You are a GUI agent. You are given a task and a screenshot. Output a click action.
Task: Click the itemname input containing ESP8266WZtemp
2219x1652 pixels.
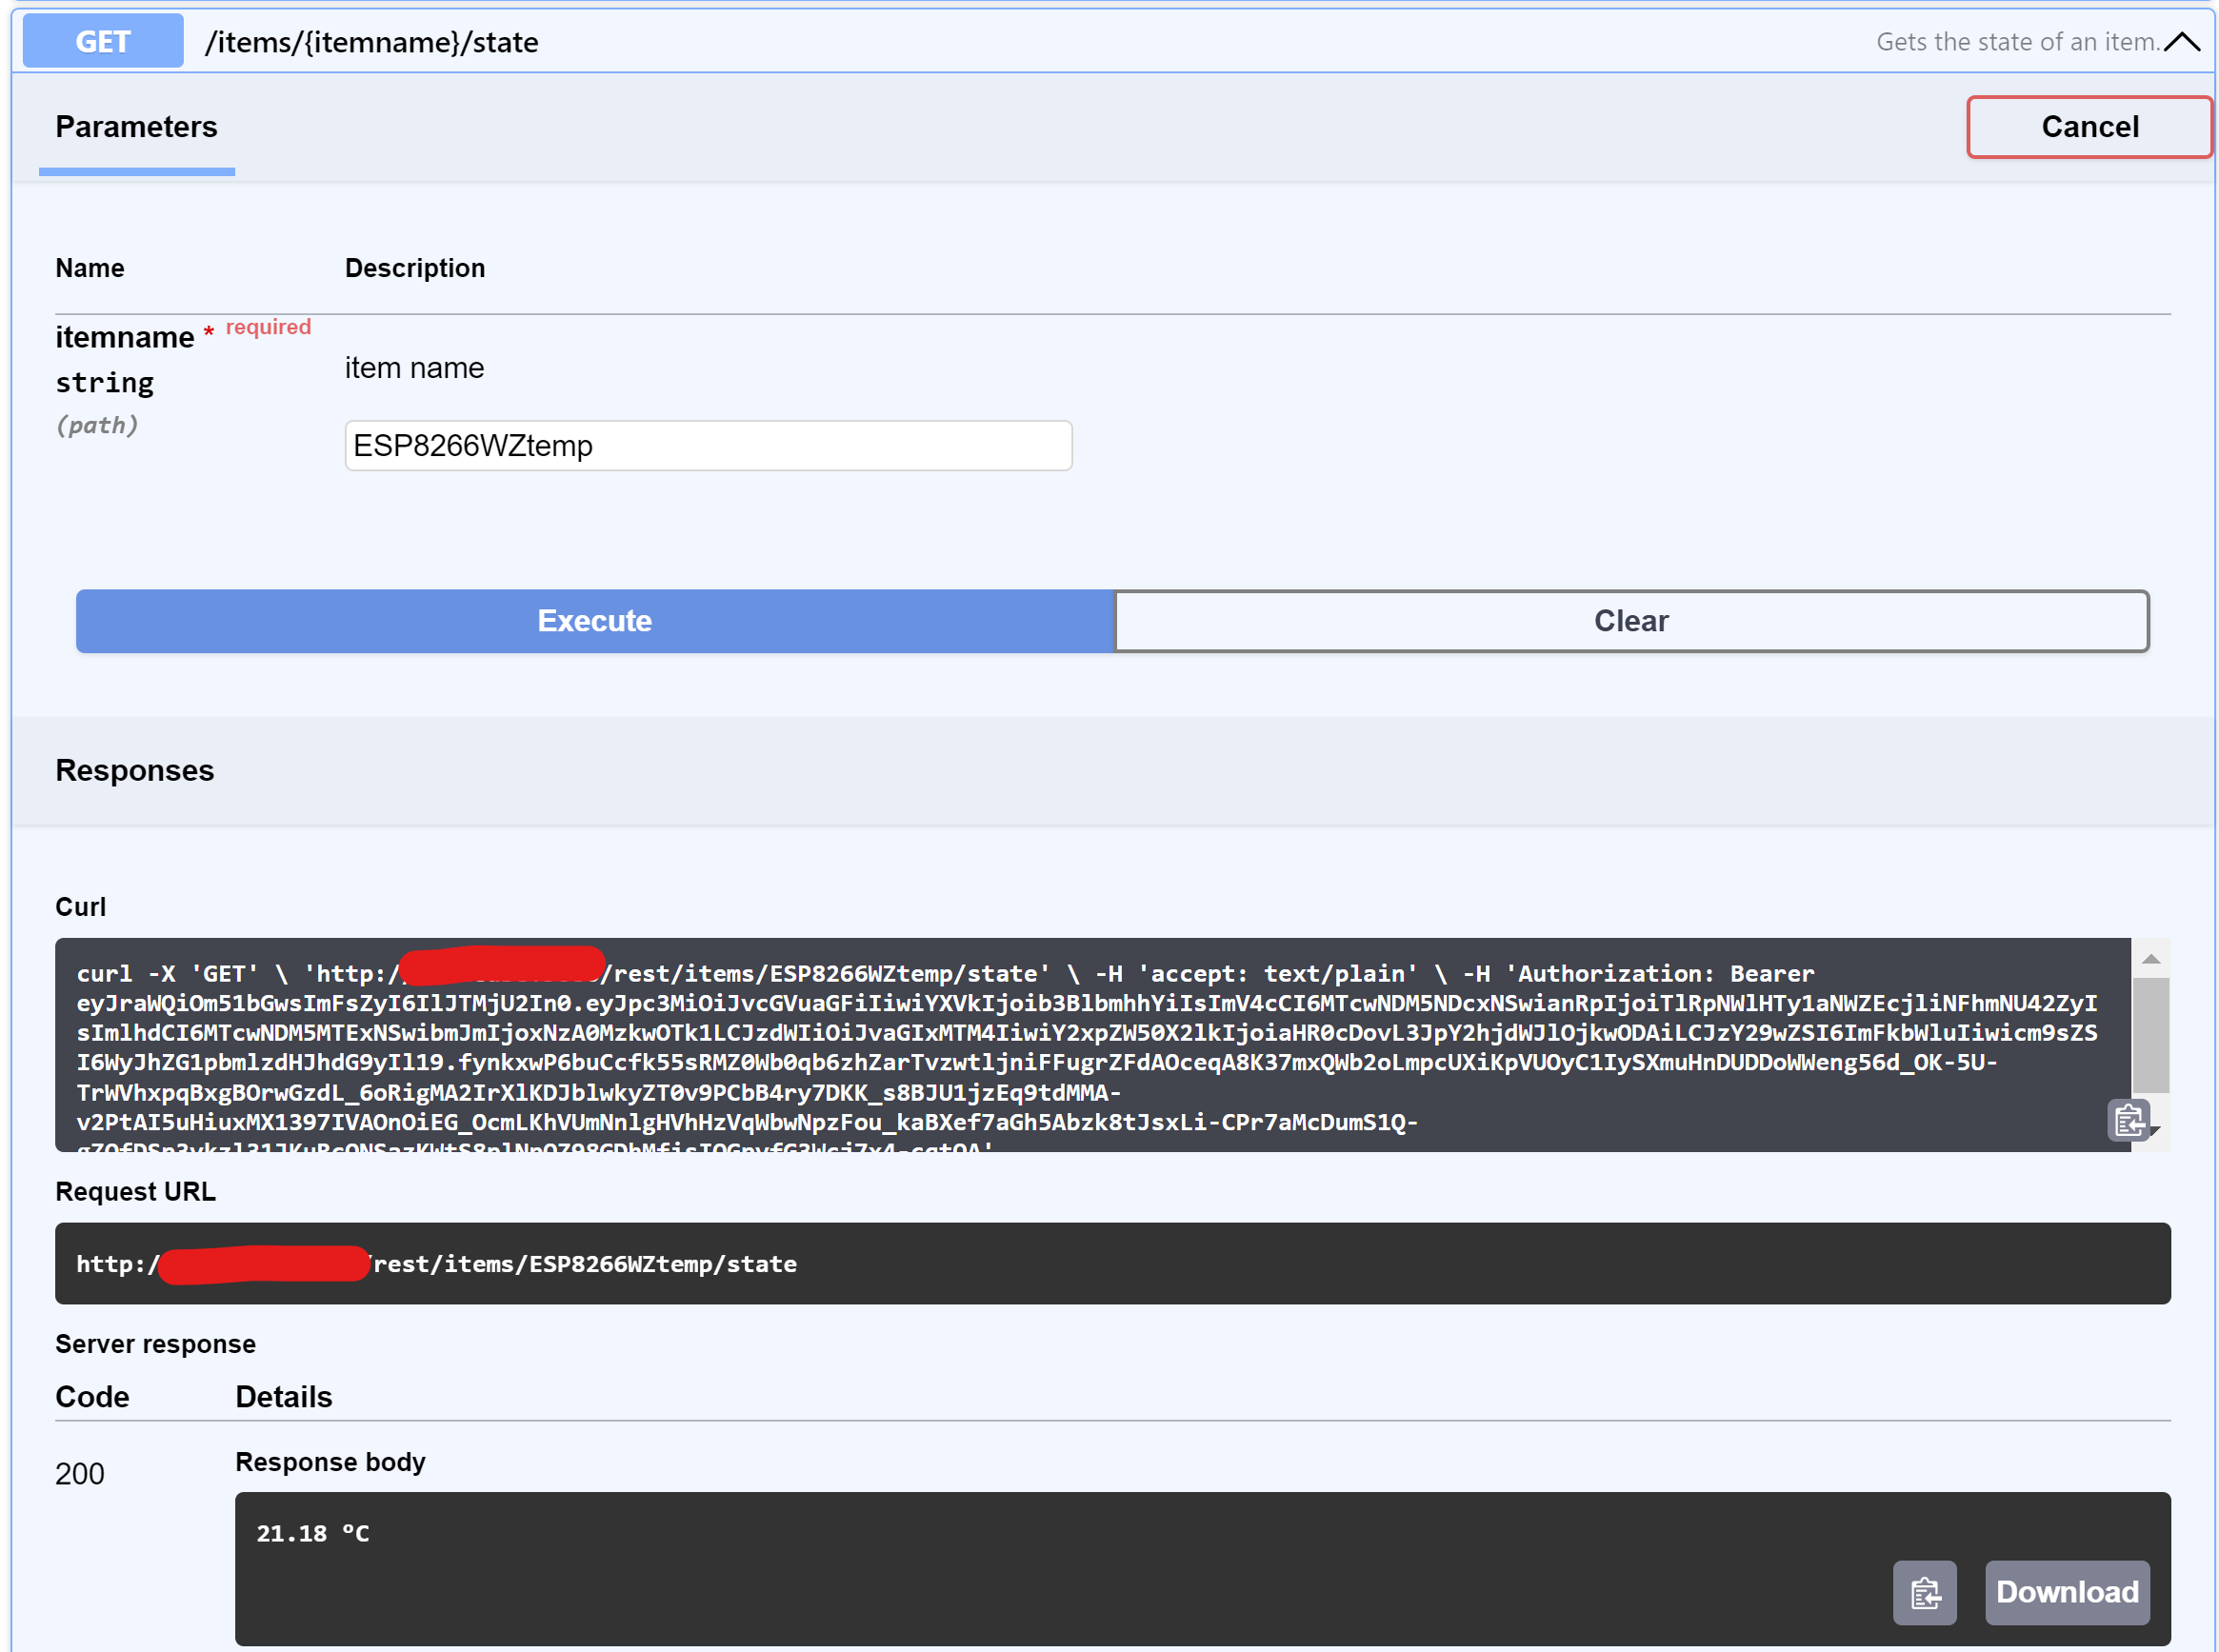pos(707,445)
